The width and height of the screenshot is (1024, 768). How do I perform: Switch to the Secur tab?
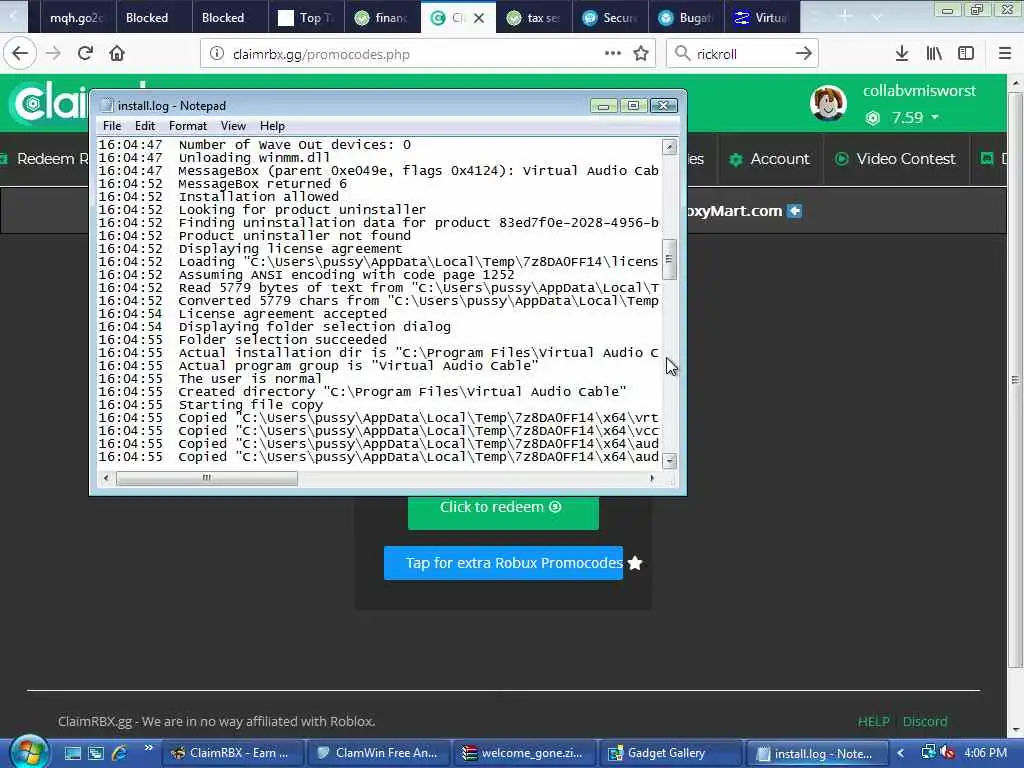[x=610, y=18]
